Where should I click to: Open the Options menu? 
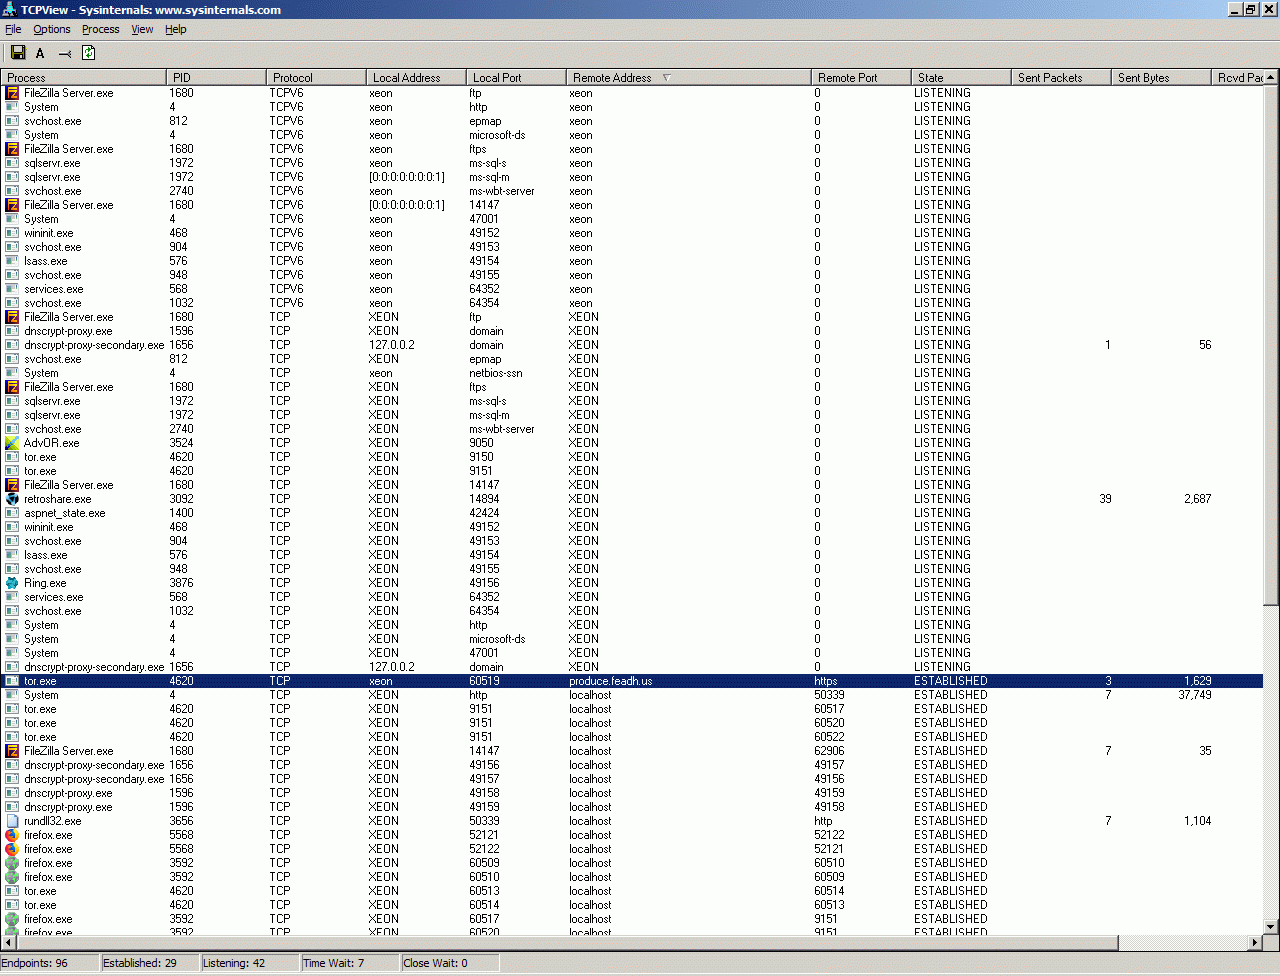coord(52,29)
